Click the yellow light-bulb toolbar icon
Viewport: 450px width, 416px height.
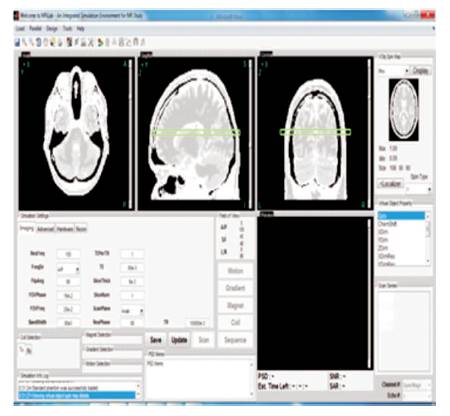coord(52,42)
